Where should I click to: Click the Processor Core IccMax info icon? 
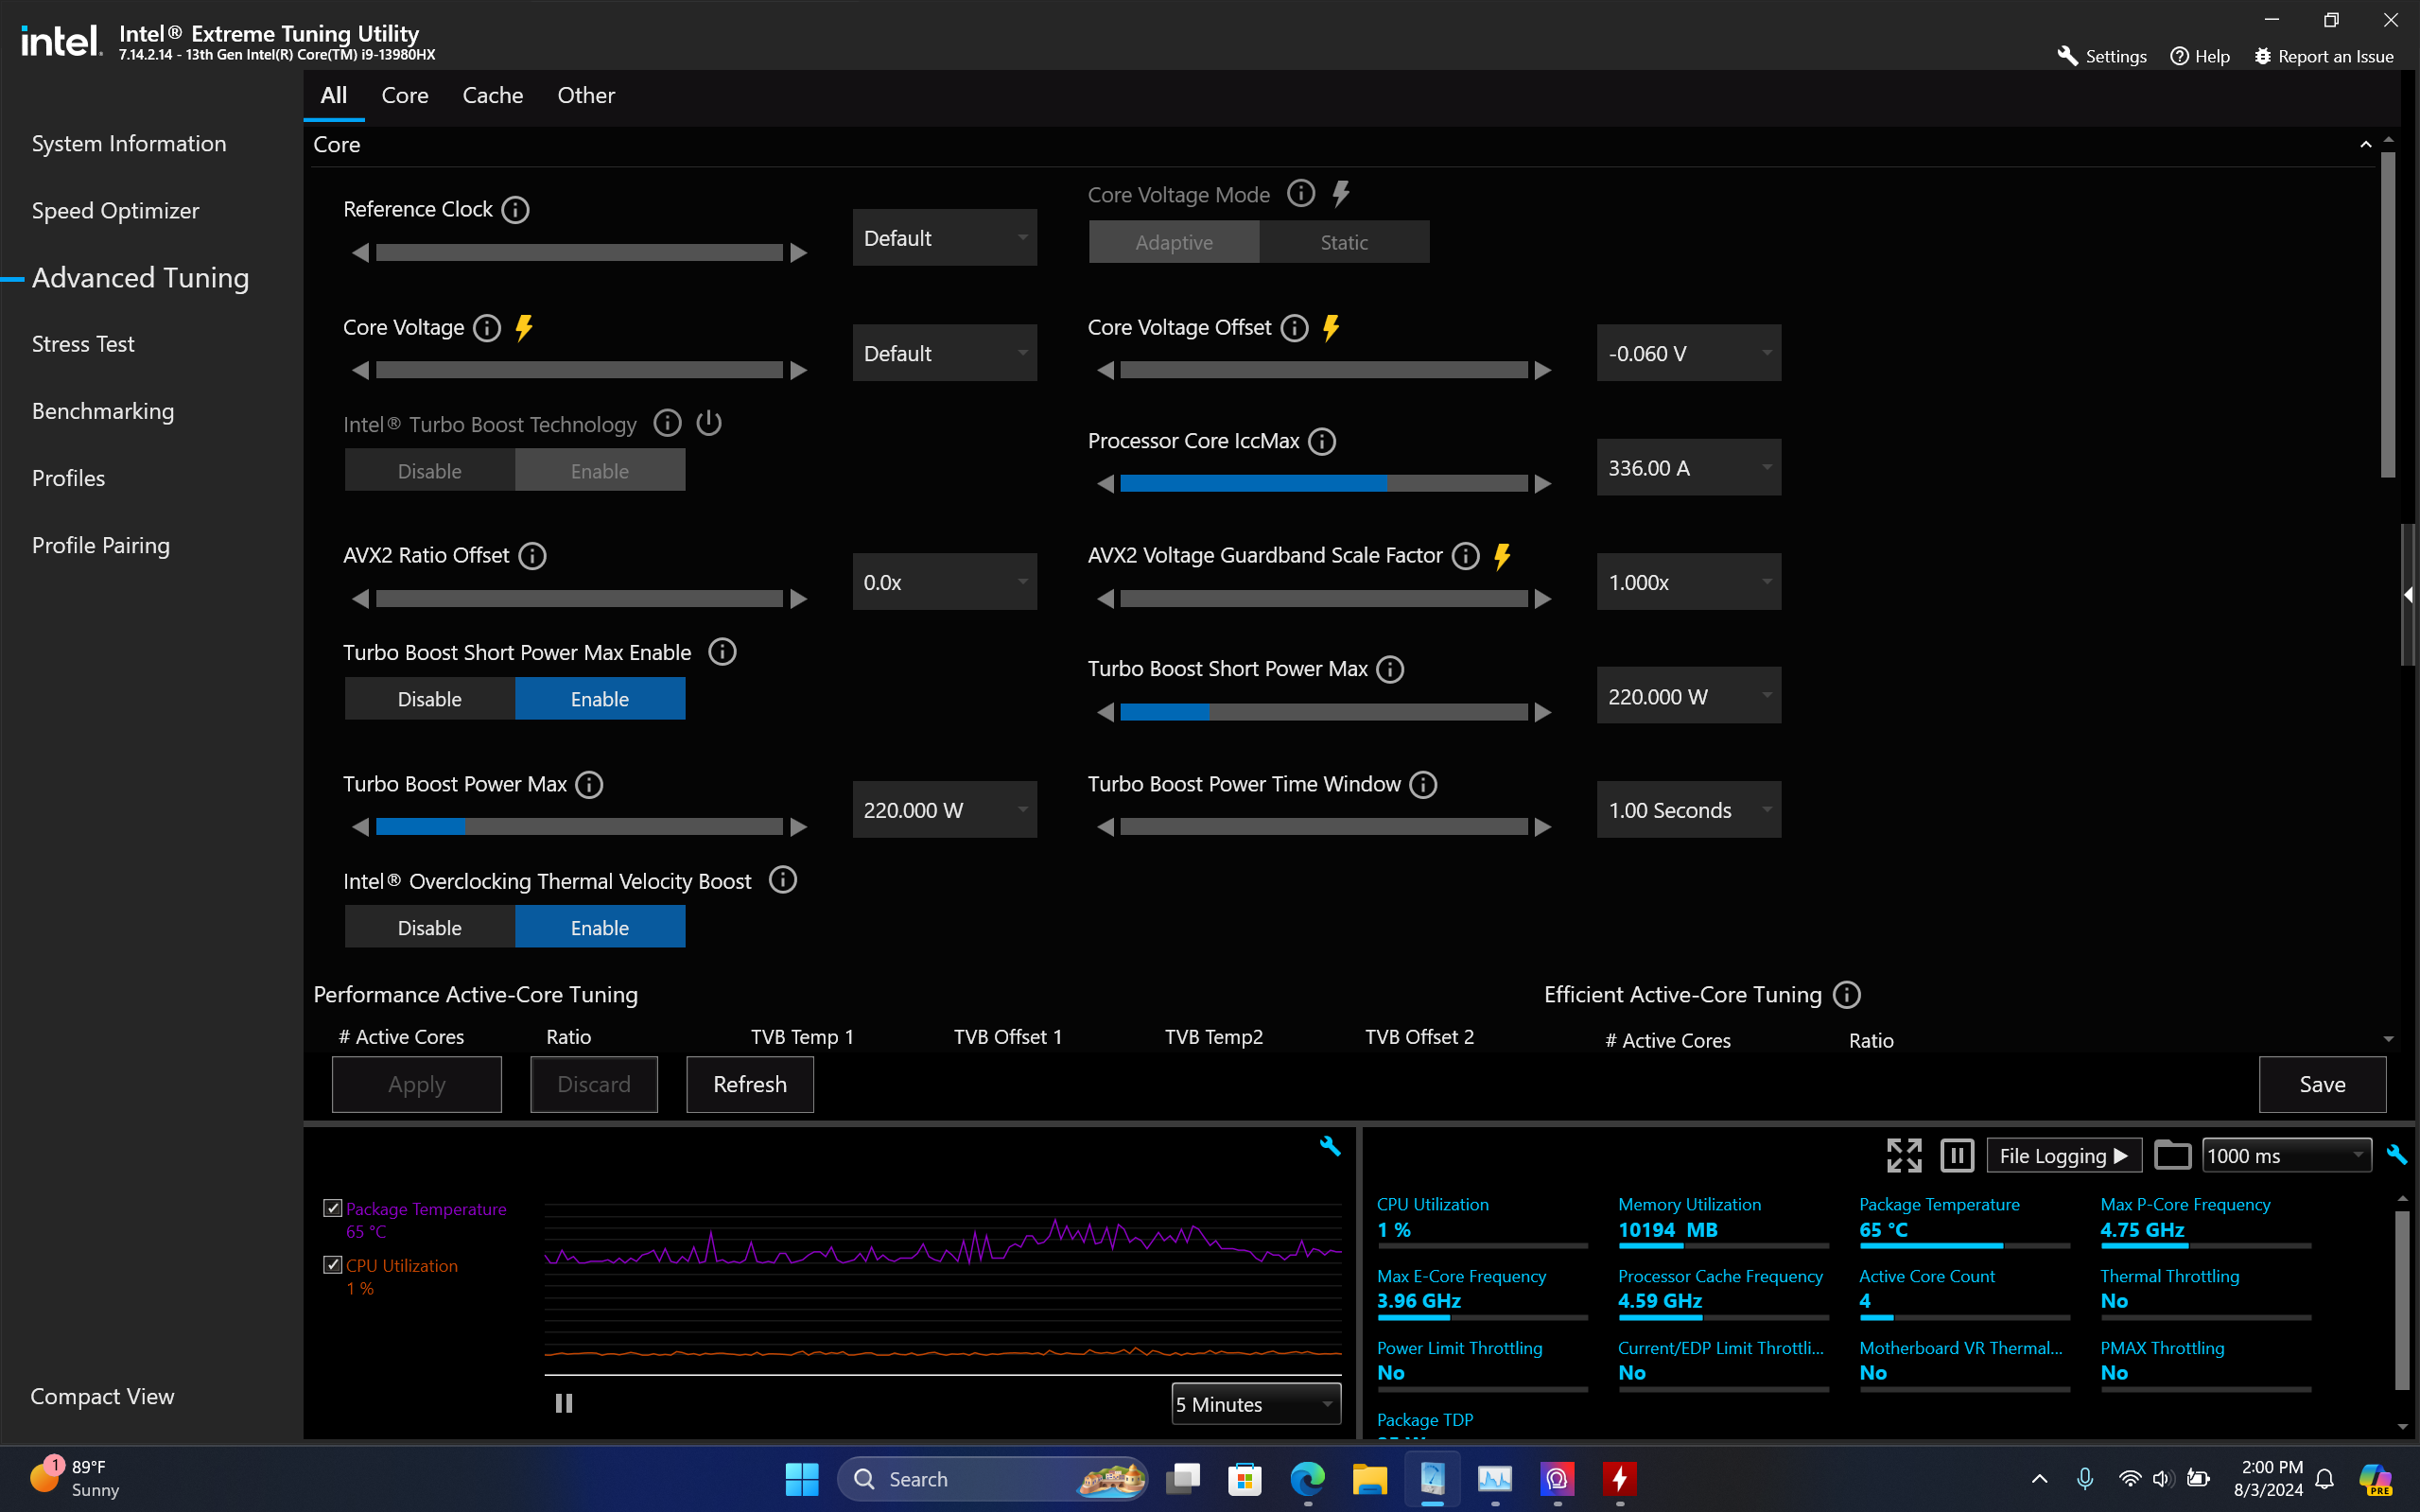tap(1322, 442)
